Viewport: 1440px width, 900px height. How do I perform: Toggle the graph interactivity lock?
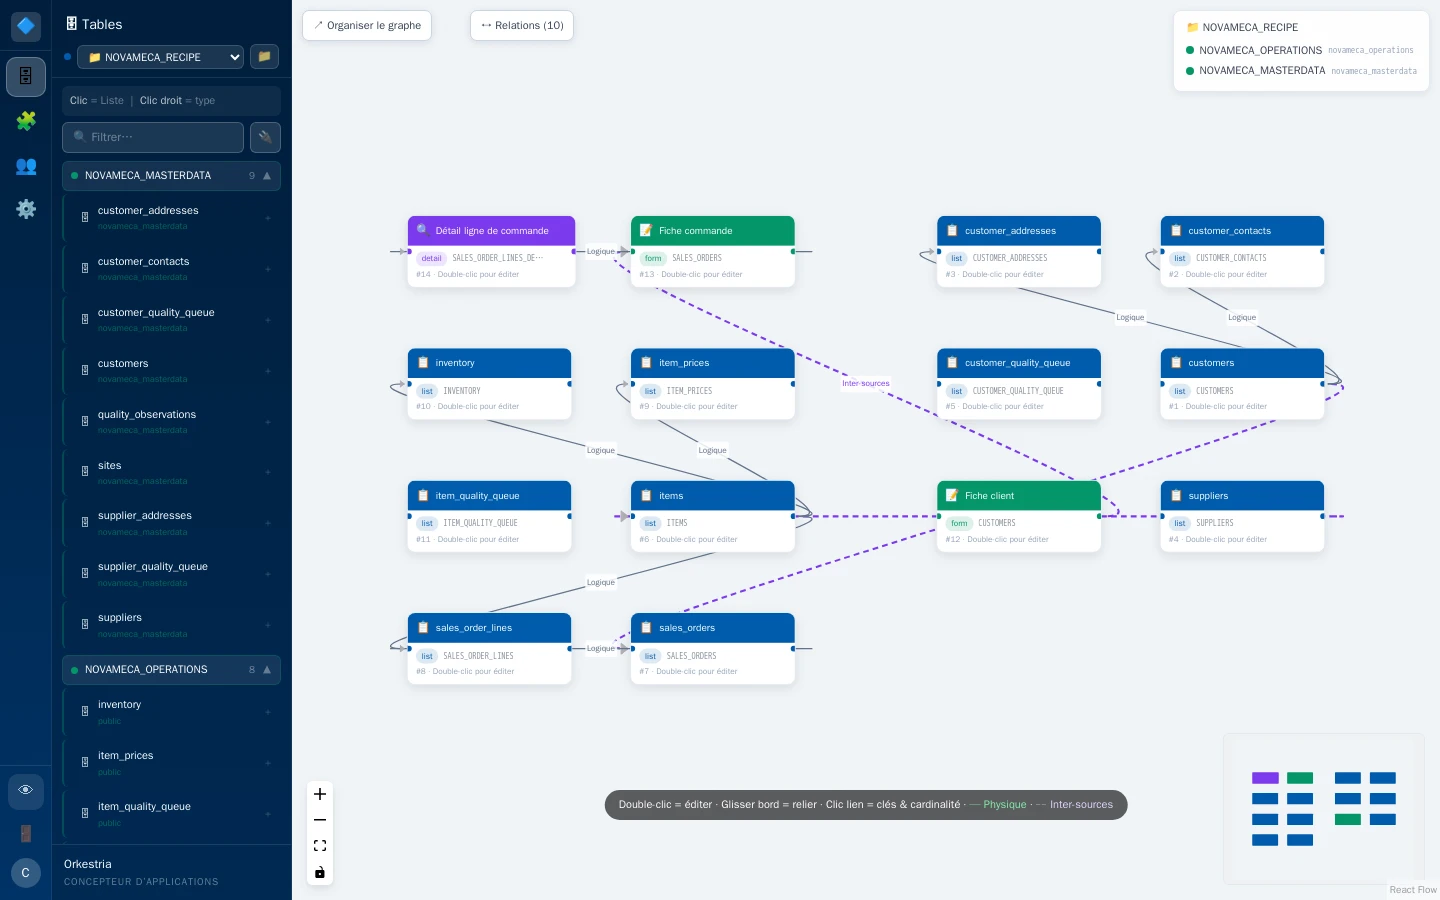pyautogui.click(x=320, y=872)
